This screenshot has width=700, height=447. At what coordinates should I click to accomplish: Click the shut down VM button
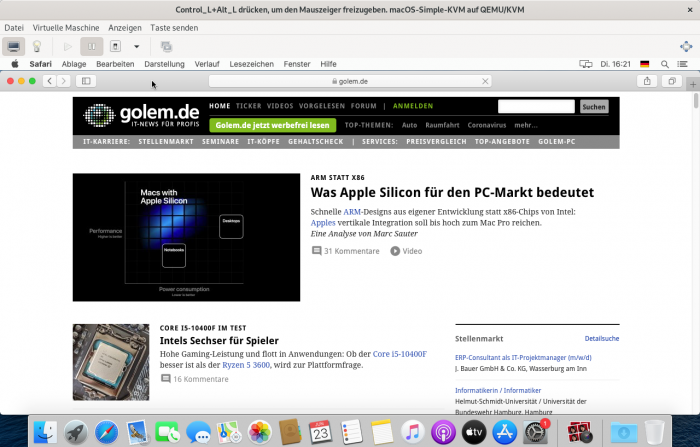[x=115, y=46]
